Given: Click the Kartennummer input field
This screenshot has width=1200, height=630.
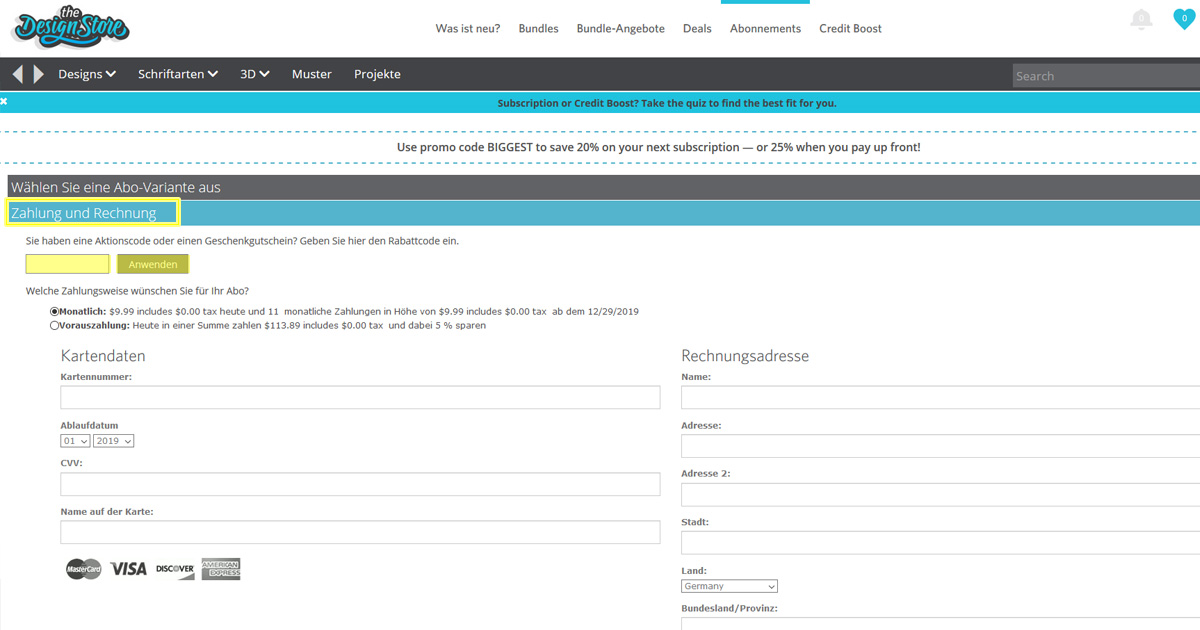Looking at the screenshot, I should pyautogui.click(x=360, y=398).
